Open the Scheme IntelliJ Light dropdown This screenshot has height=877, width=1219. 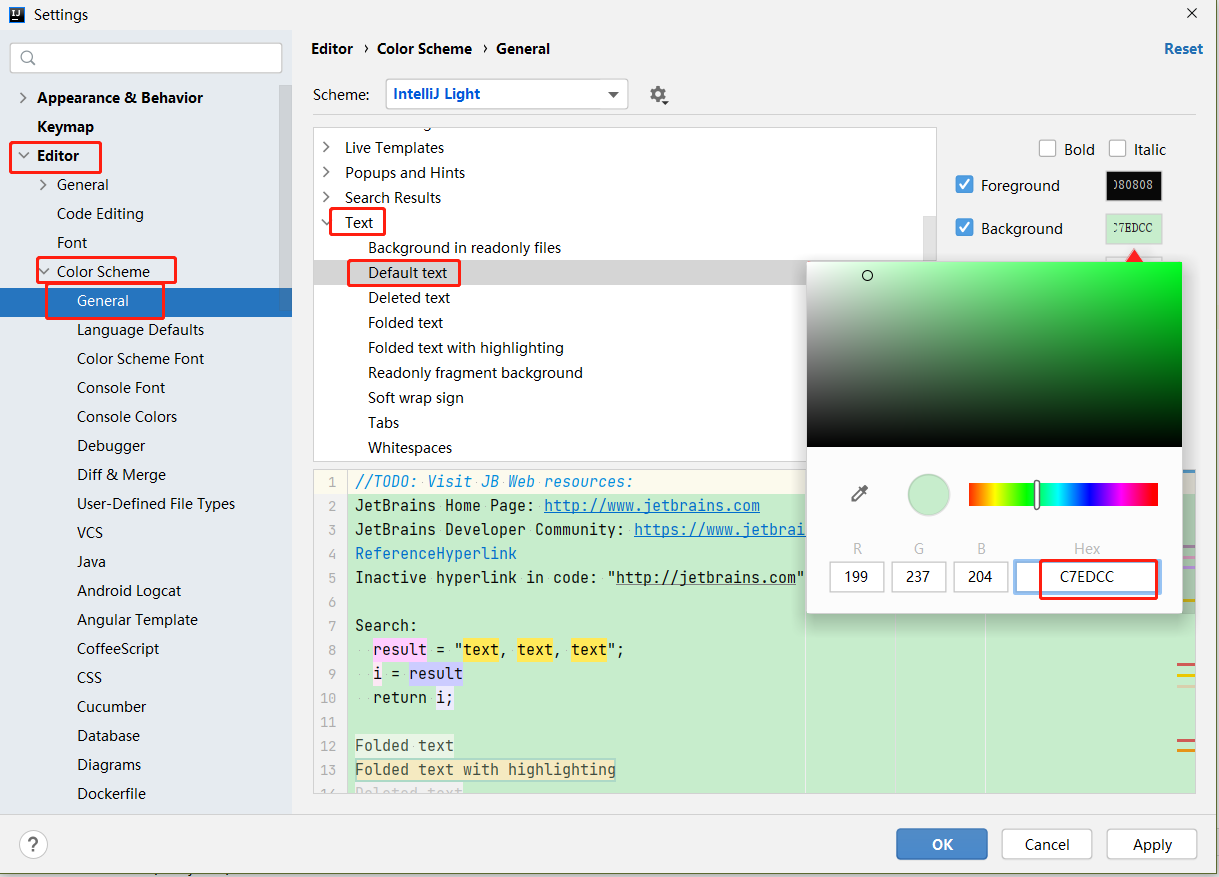(x=507, y=94)
